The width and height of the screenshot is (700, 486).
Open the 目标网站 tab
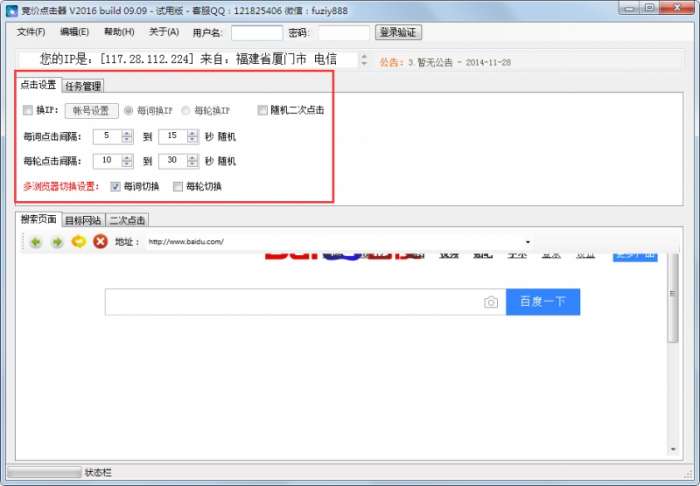click(83, 220)
